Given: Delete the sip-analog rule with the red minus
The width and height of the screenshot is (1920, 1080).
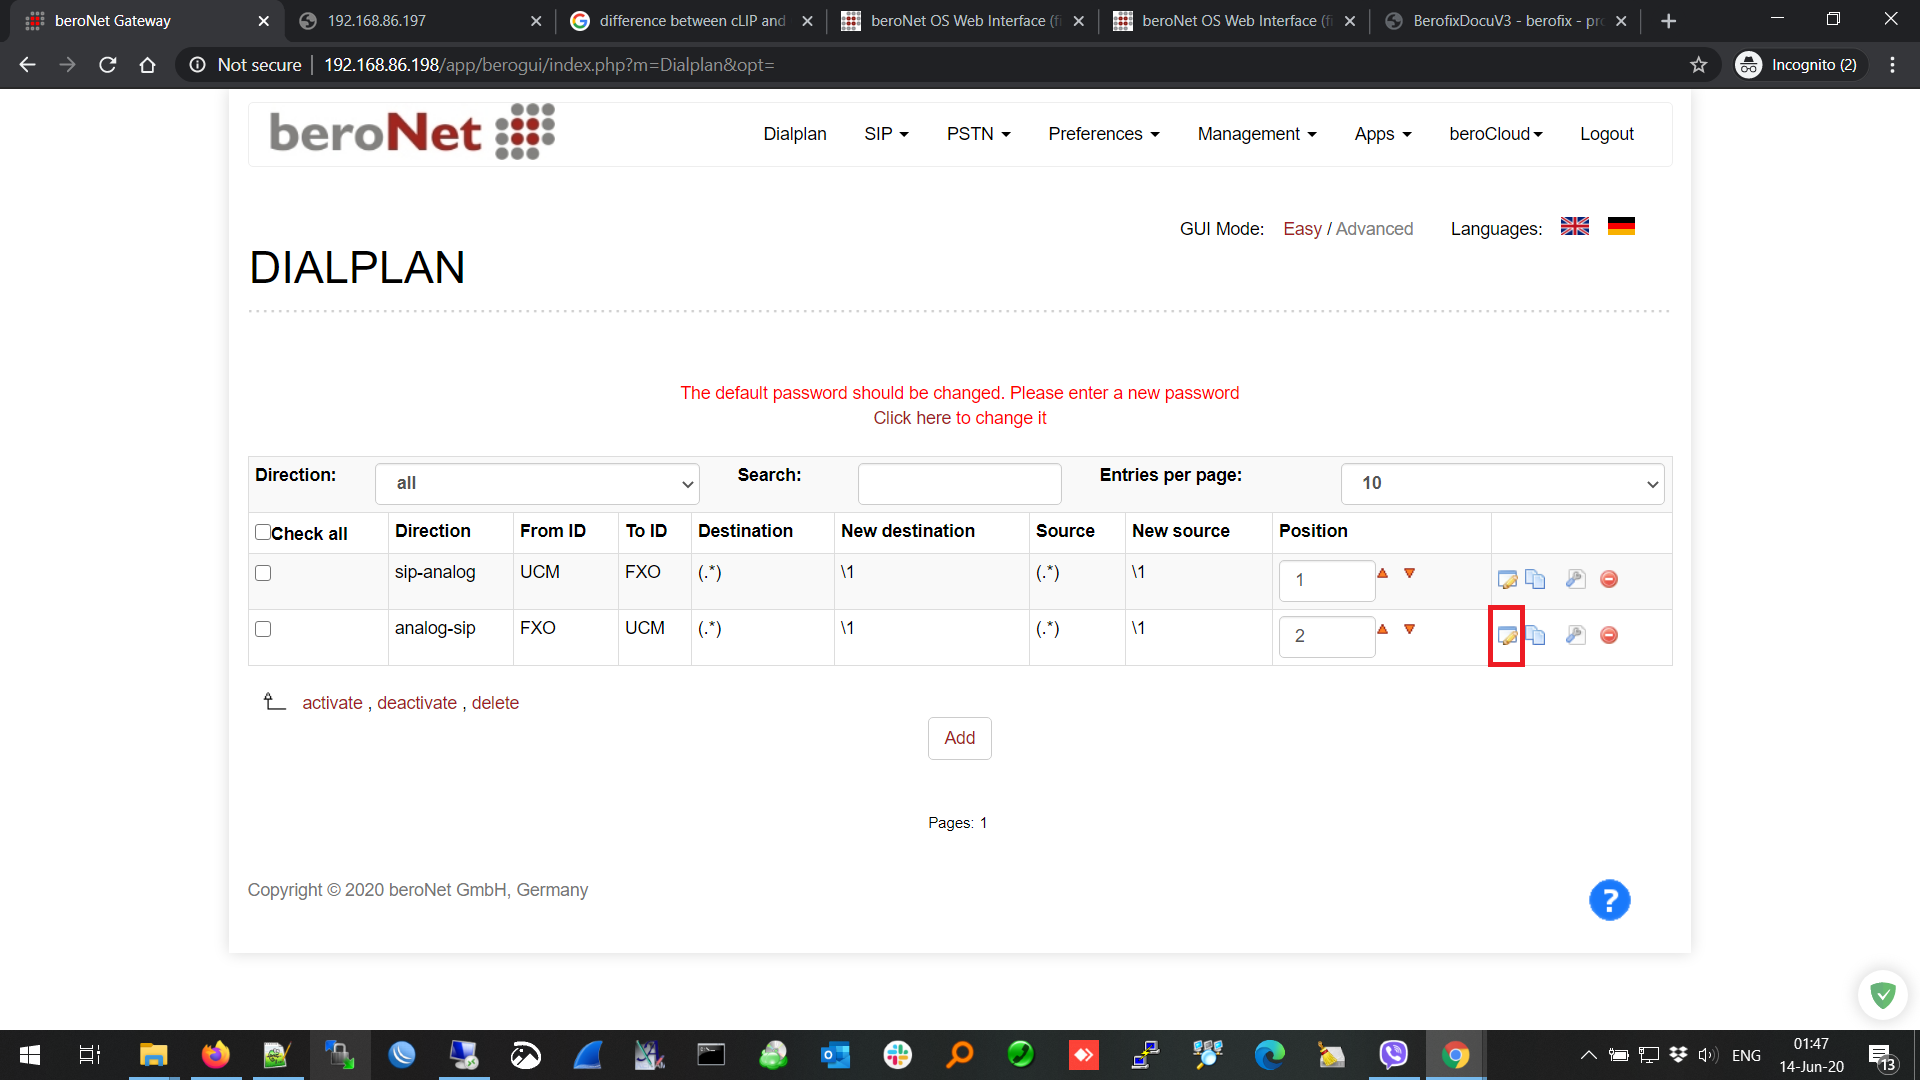Looking at the screenshot, I should tap(1609, 580).
